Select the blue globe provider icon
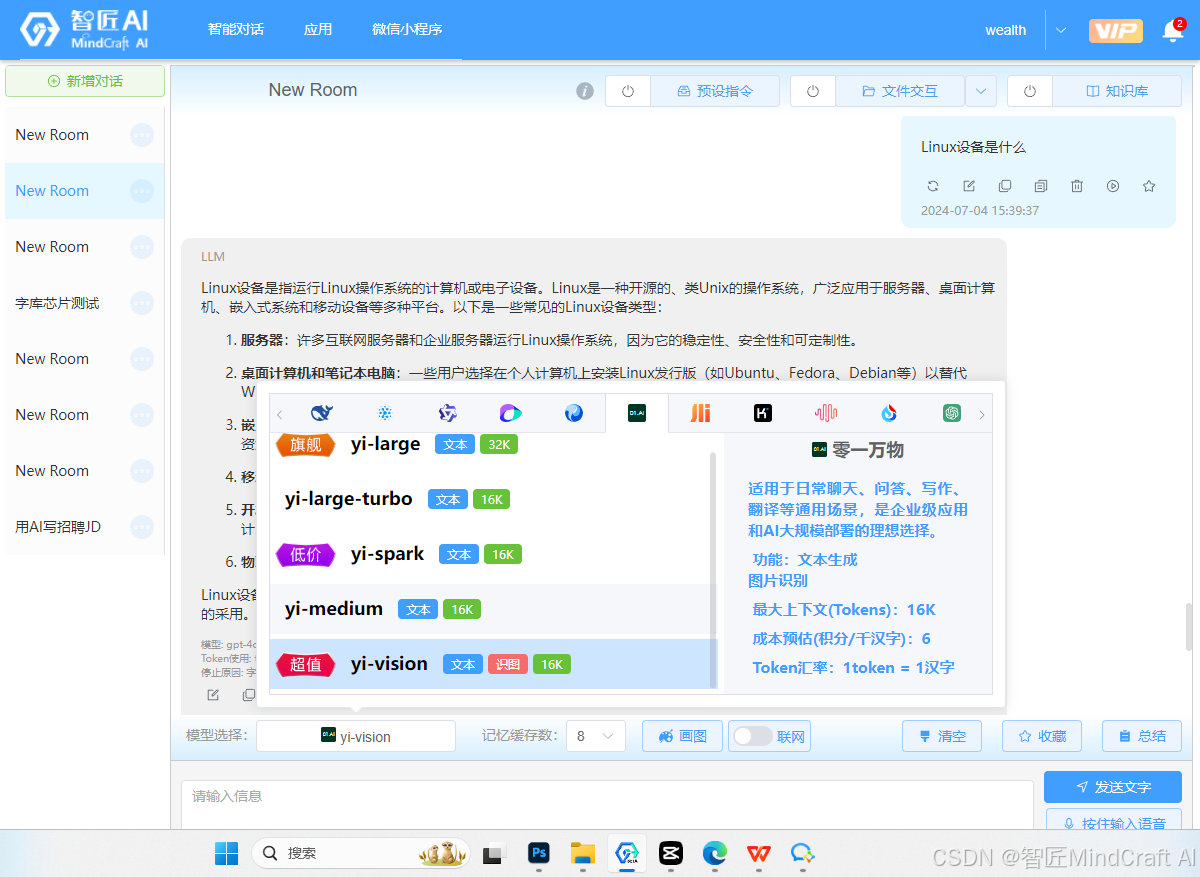This screenshot has width=1200, height=877. point(574,413)
